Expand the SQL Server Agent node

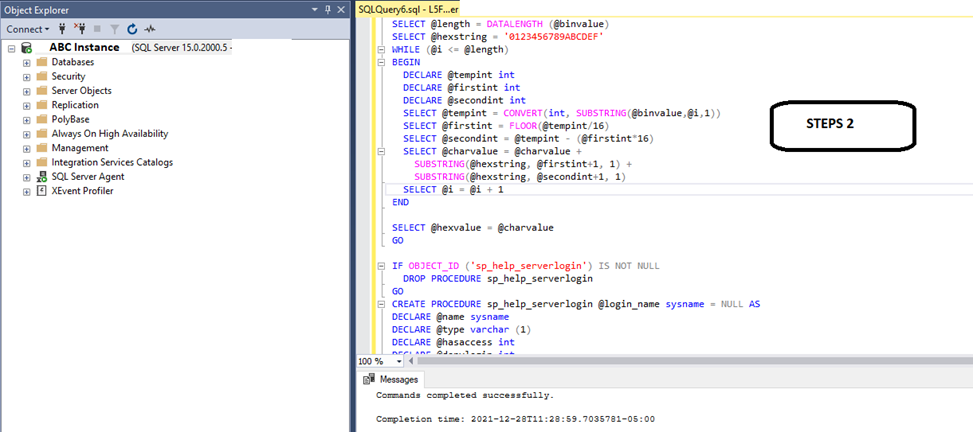27,177
